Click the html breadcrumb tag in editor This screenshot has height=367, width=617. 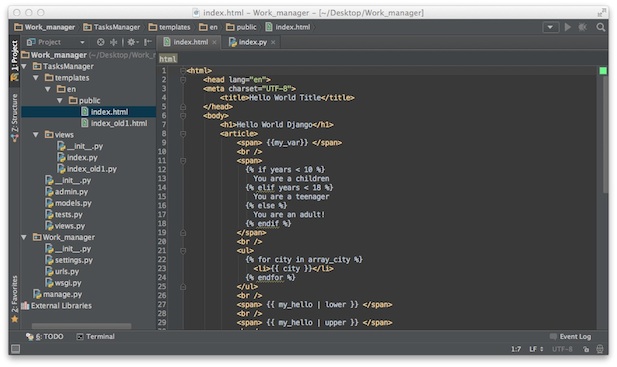tap(168, 59)
